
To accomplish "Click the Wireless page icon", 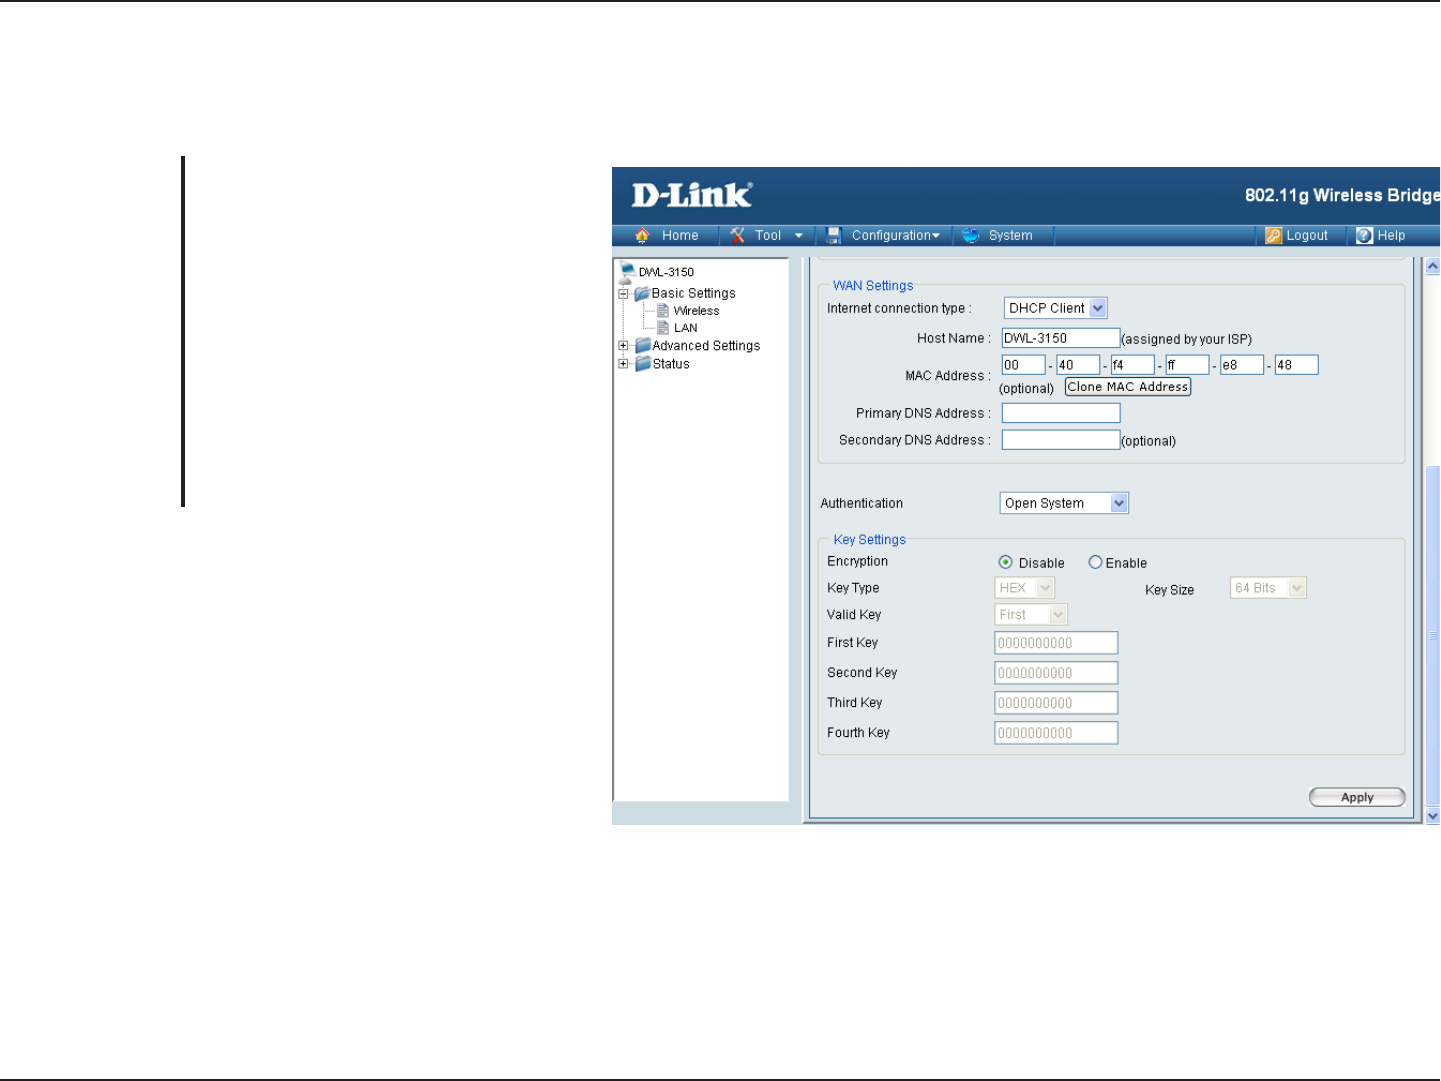I will point(663,311).
